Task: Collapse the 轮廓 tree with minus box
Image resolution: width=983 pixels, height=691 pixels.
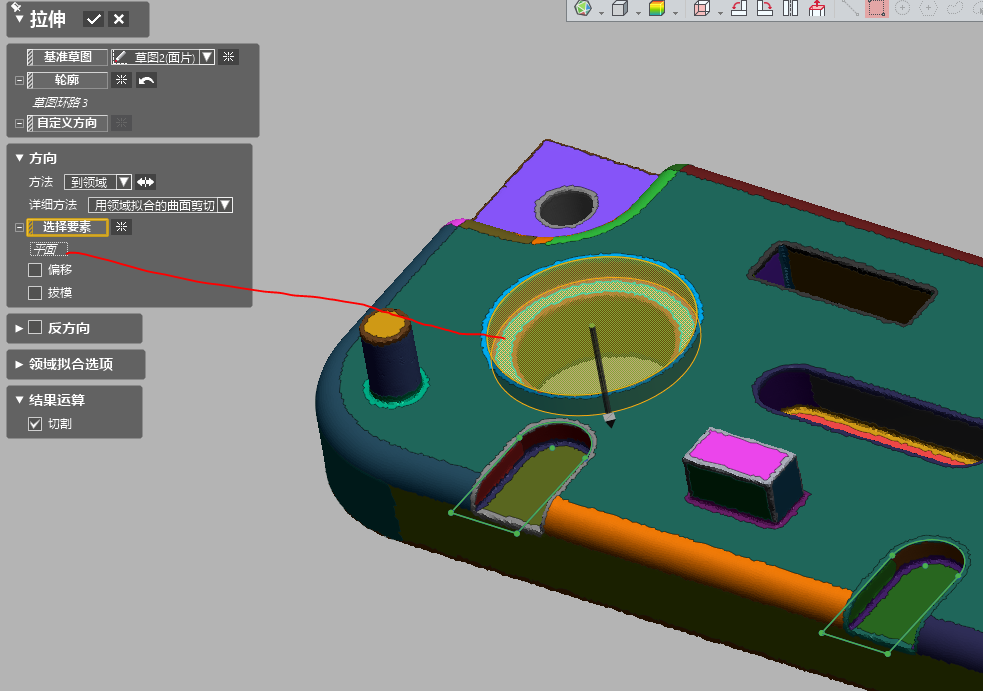Action: 19,80
